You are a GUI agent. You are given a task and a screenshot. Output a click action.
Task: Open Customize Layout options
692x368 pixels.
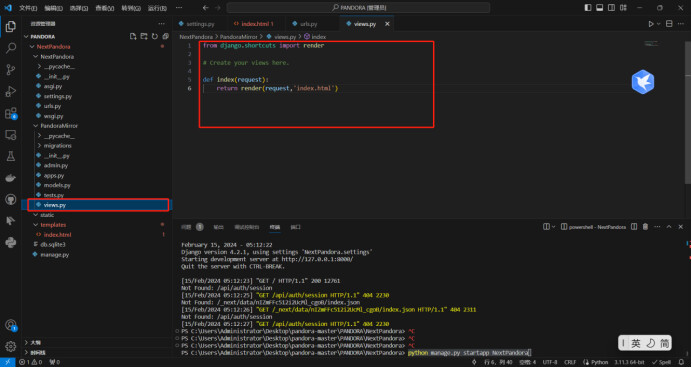[623, 8]
